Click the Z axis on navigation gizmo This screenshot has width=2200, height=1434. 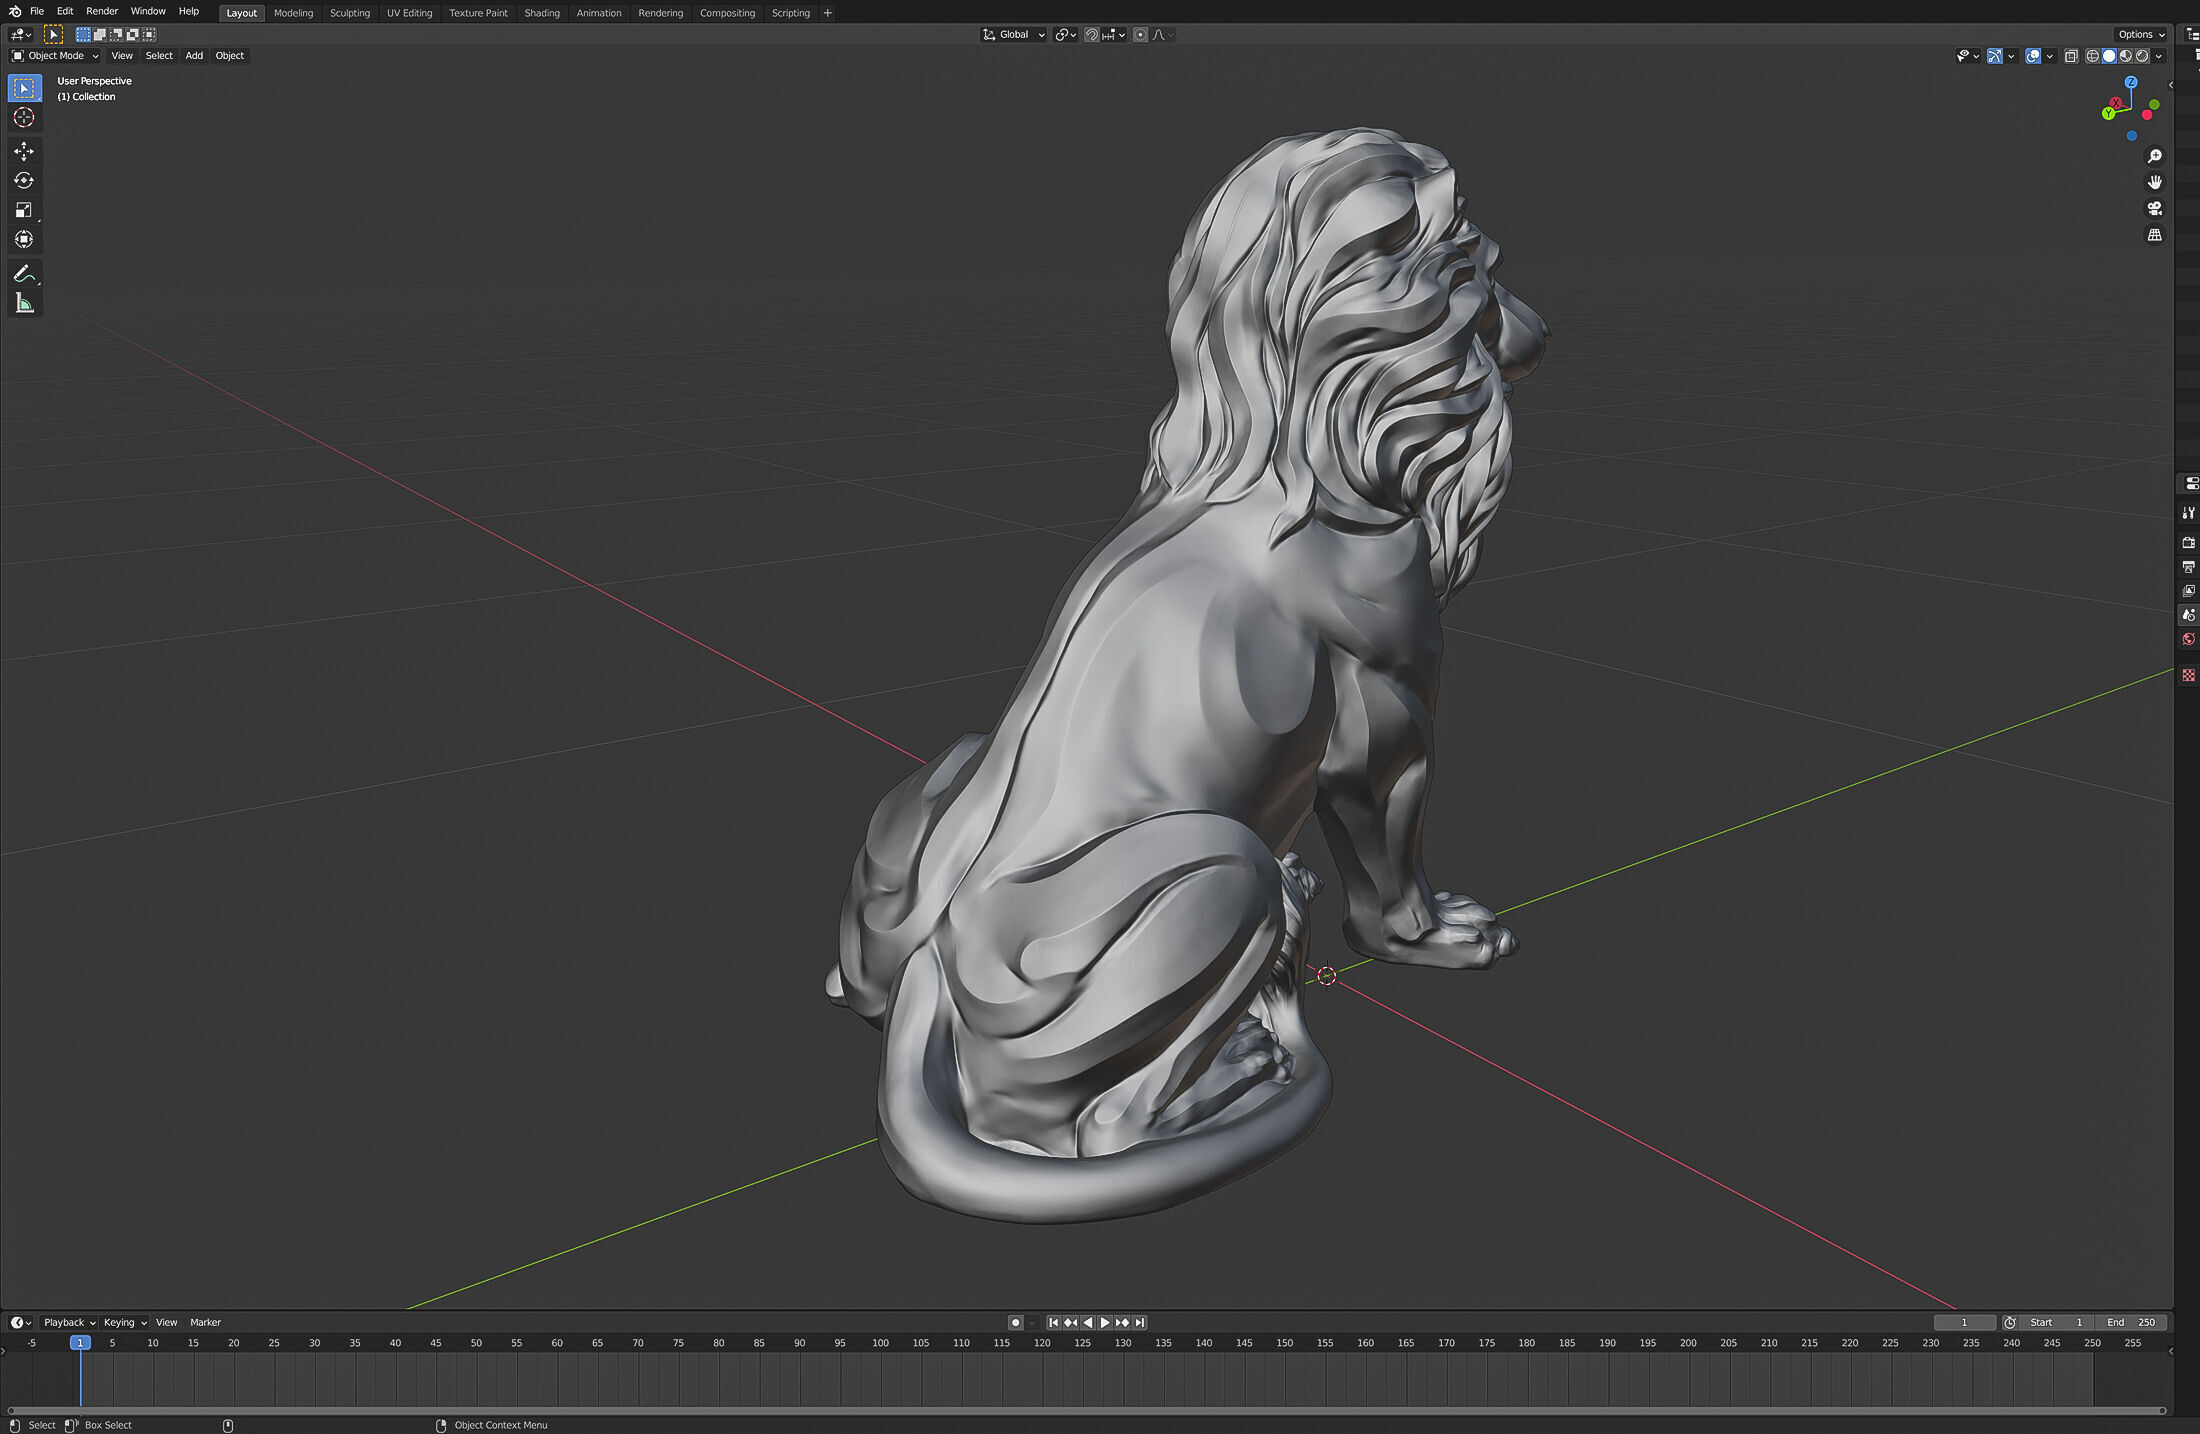tap(2131, 82)
